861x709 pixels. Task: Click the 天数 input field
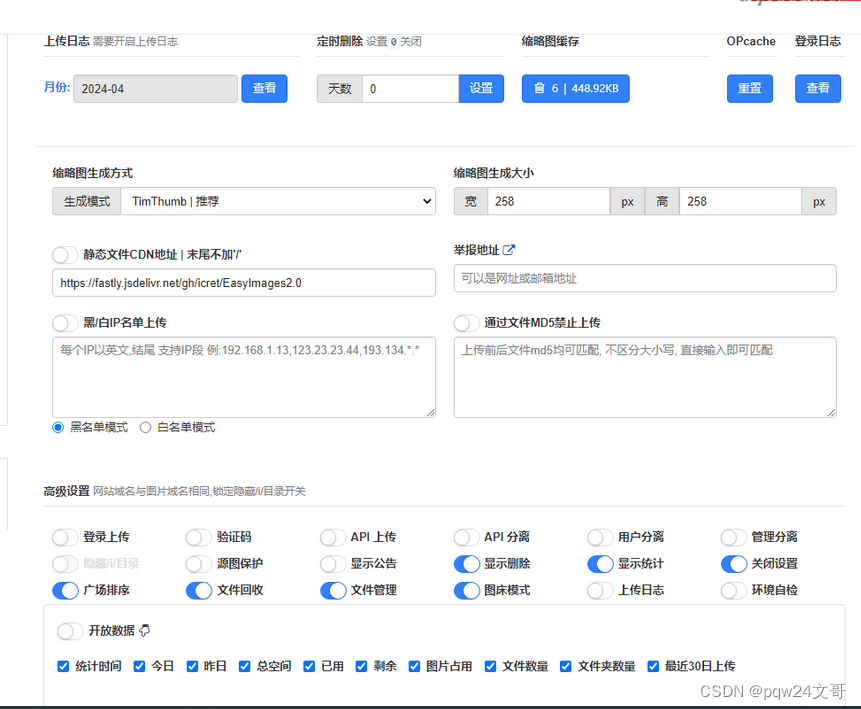pyautogui.click(x=410, y=88)
